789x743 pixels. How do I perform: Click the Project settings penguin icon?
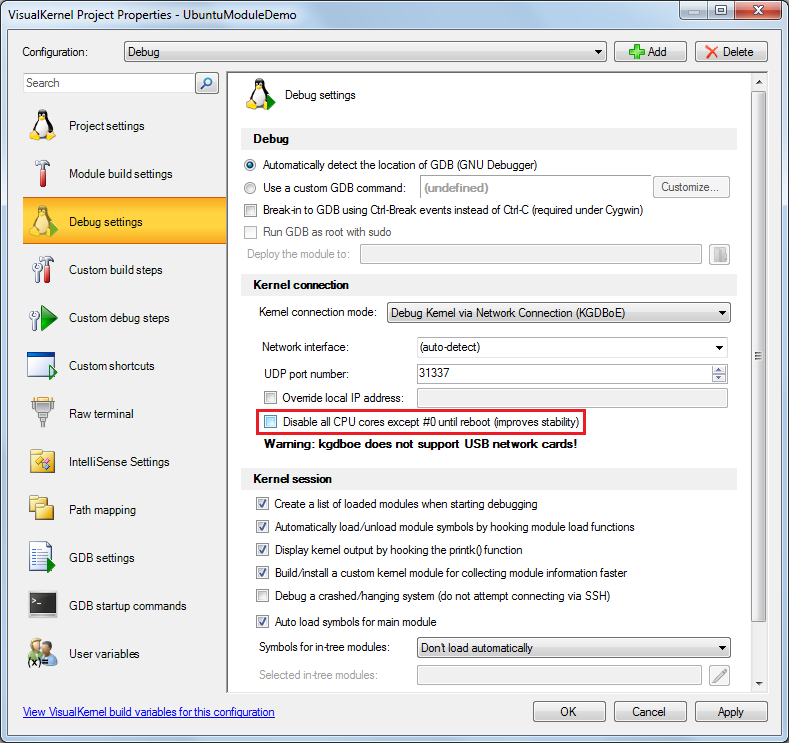[x=42, y=125]
